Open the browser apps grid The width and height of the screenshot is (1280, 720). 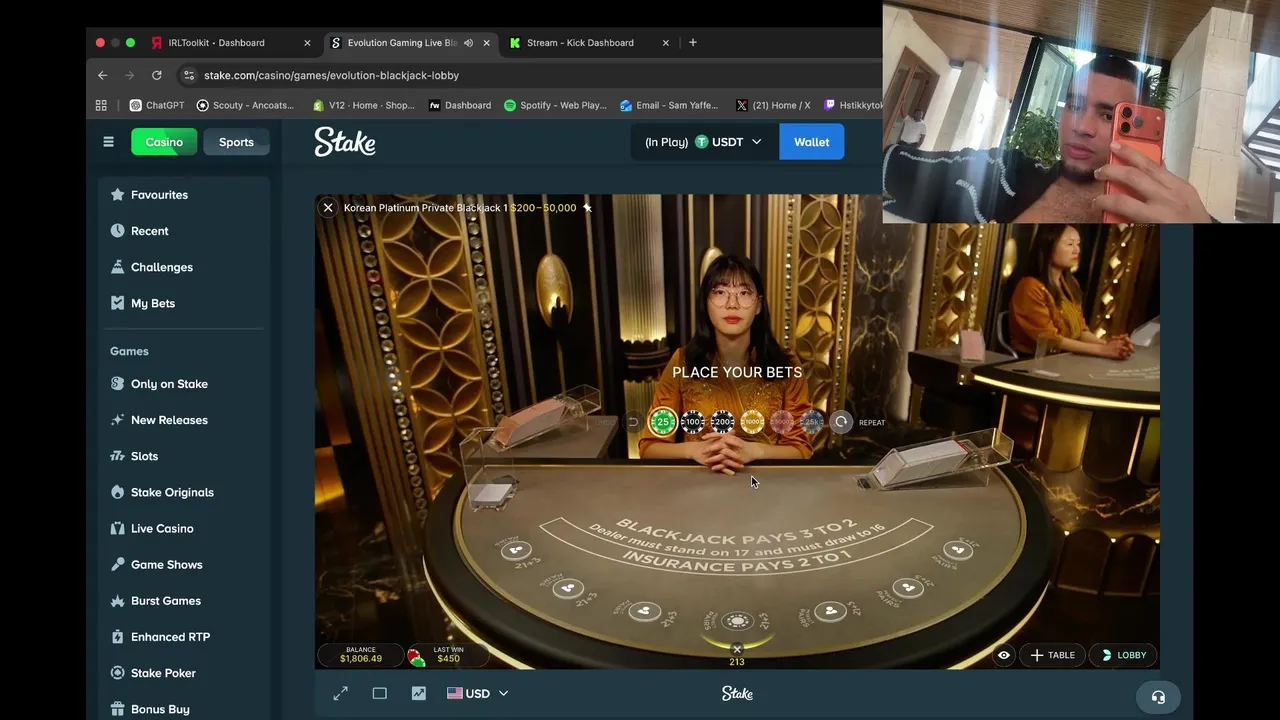tap(101, 105)
